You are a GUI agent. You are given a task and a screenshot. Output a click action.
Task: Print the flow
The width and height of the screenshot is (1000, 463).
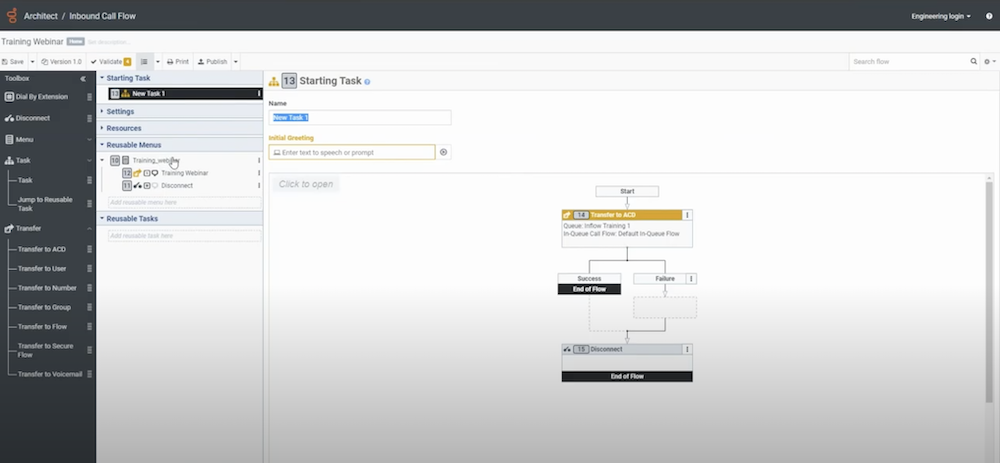178,62
